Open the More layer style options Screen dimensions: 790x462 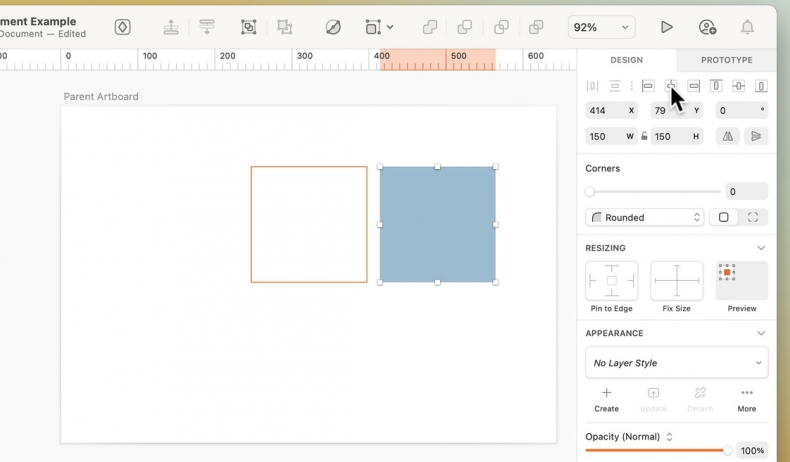pyautogui.click(x=747, y=401)
